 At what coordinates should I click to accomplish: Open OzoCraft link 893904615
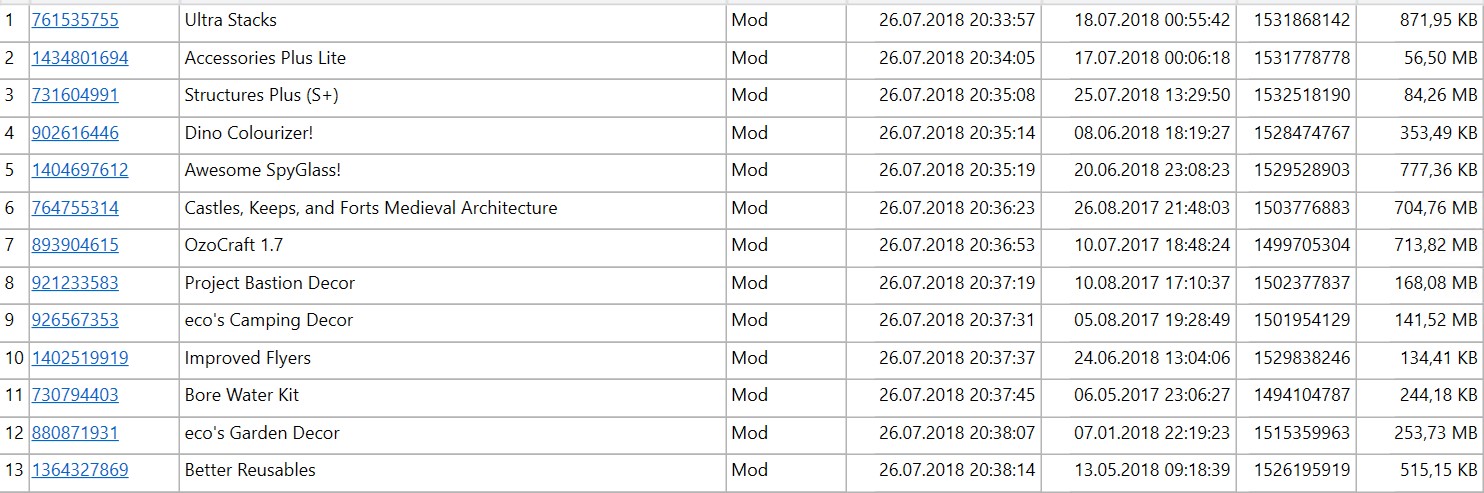click(75, 245)
